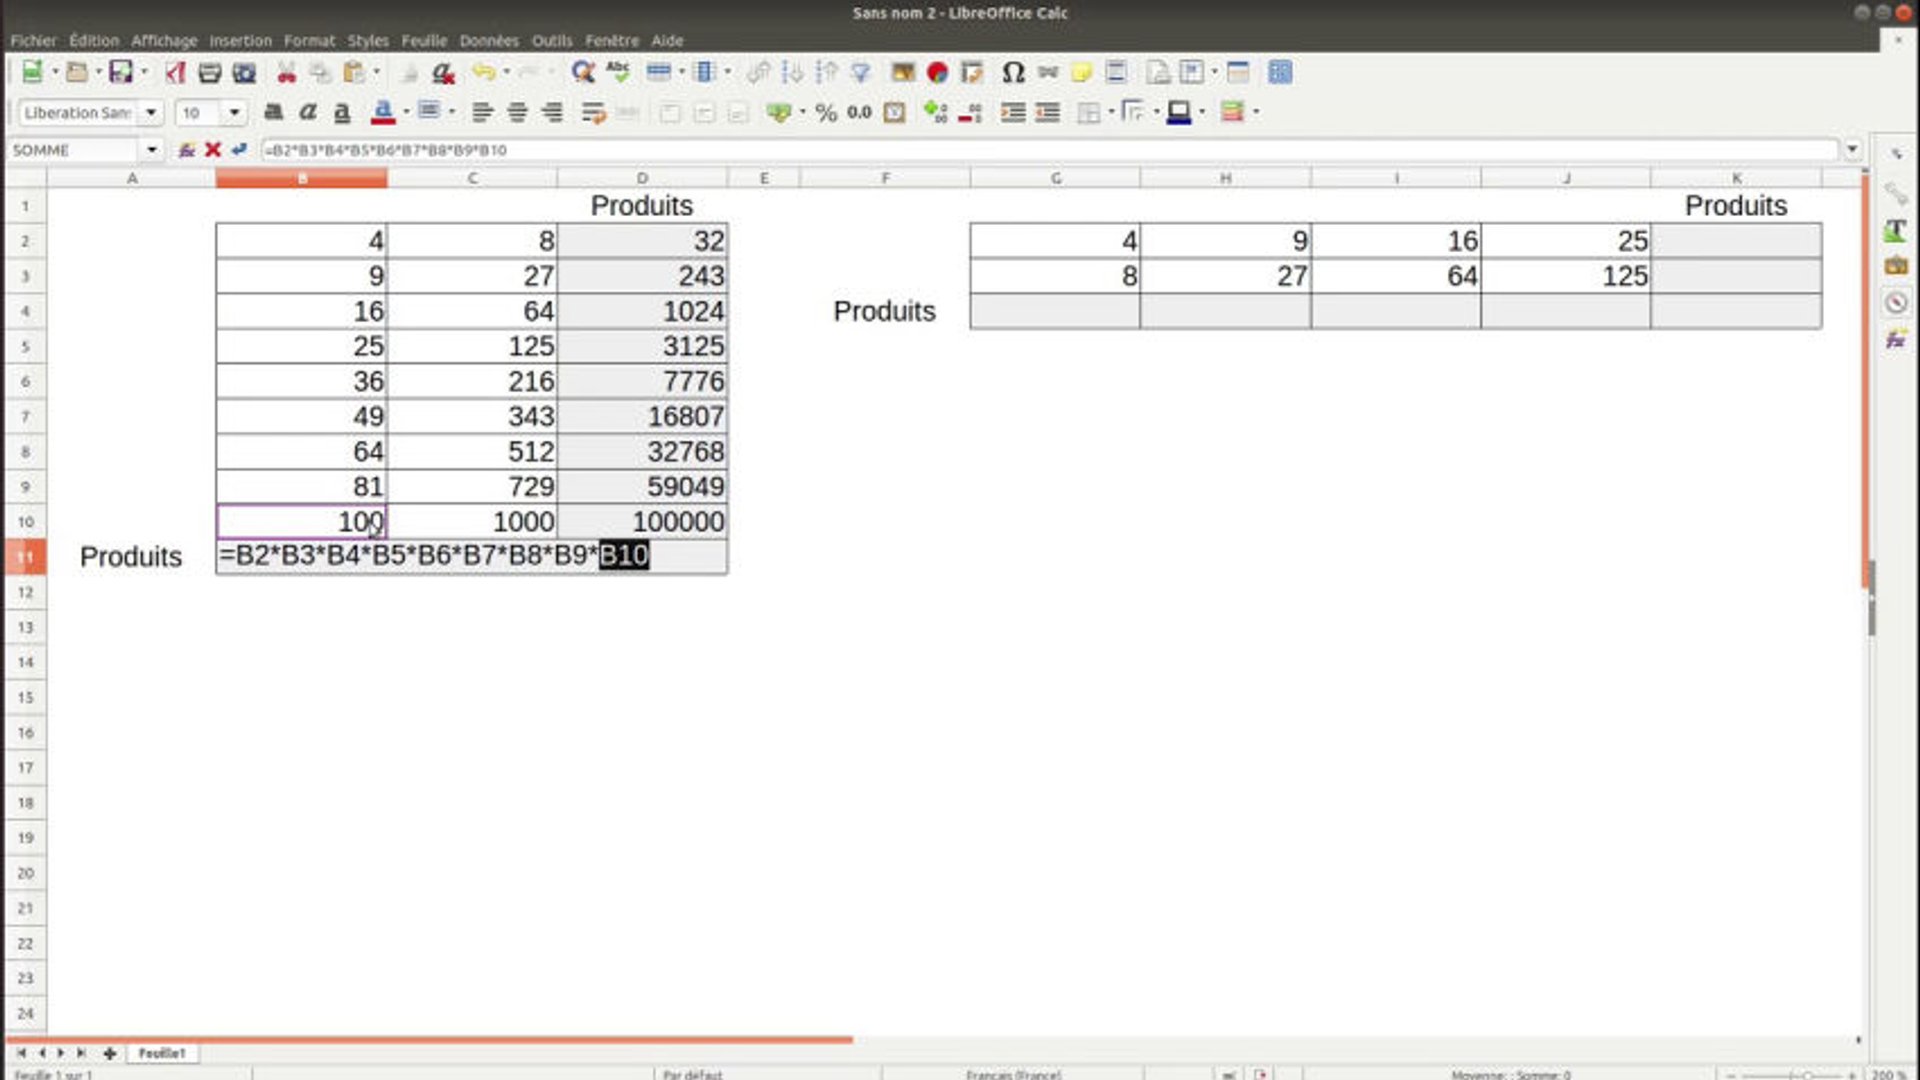Expand the formula bar arrow
The height and width of the screenshot is (1080, 1920).
pyautogui.click(x=1852, y=150)
